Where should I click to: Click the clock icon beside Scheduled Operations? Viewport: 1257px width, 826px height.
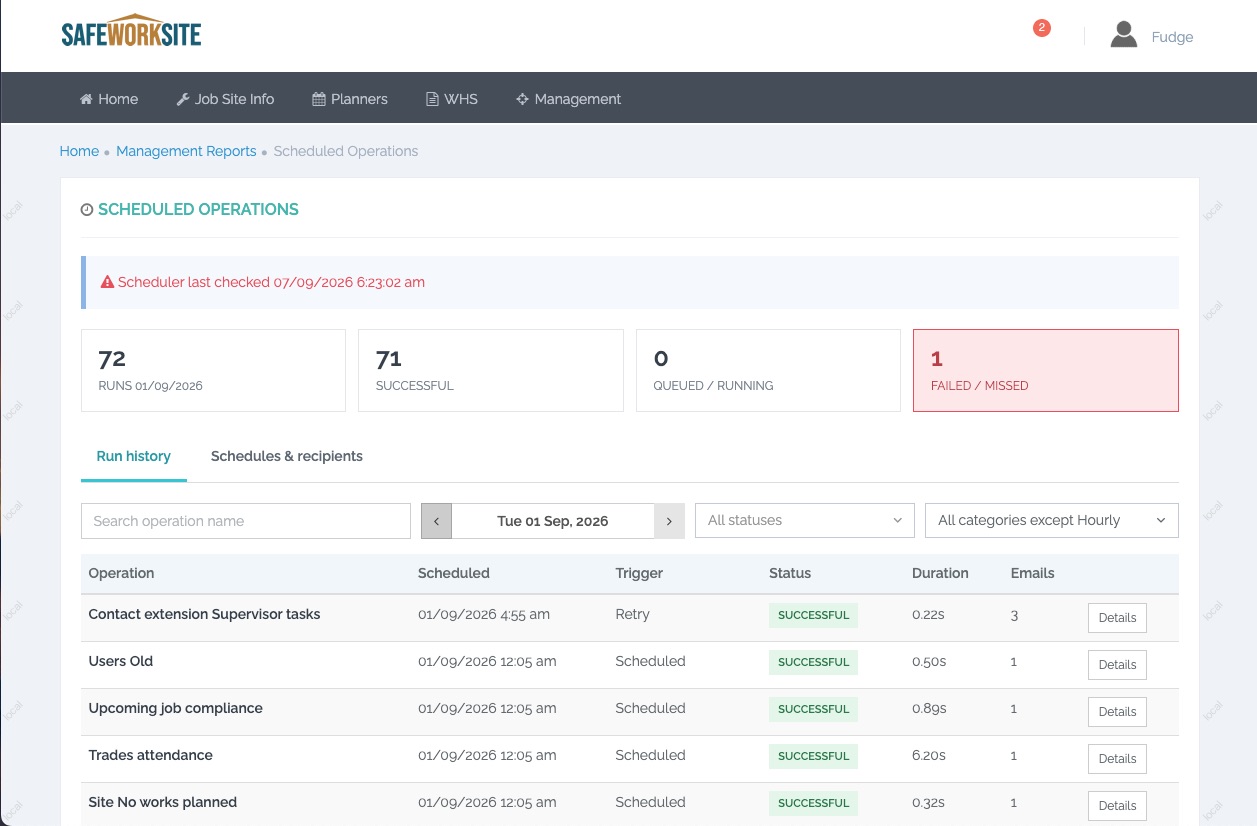pos(87,210)
